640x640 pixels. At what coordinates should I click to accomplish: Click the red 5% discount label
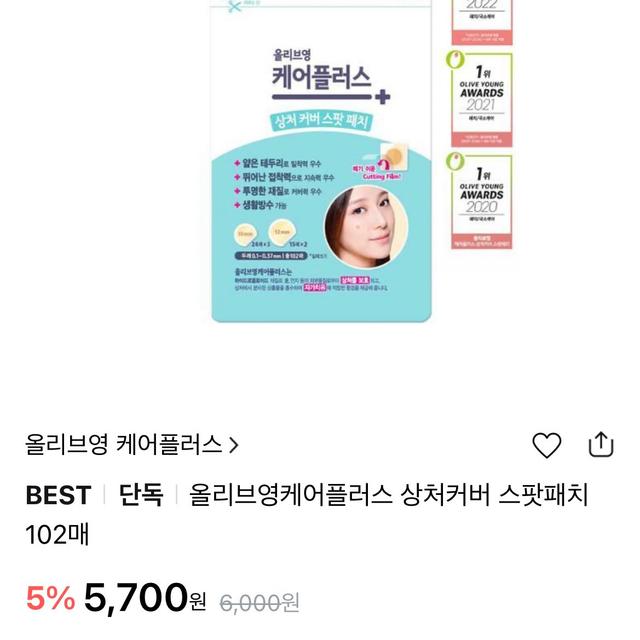coord(51,598)
